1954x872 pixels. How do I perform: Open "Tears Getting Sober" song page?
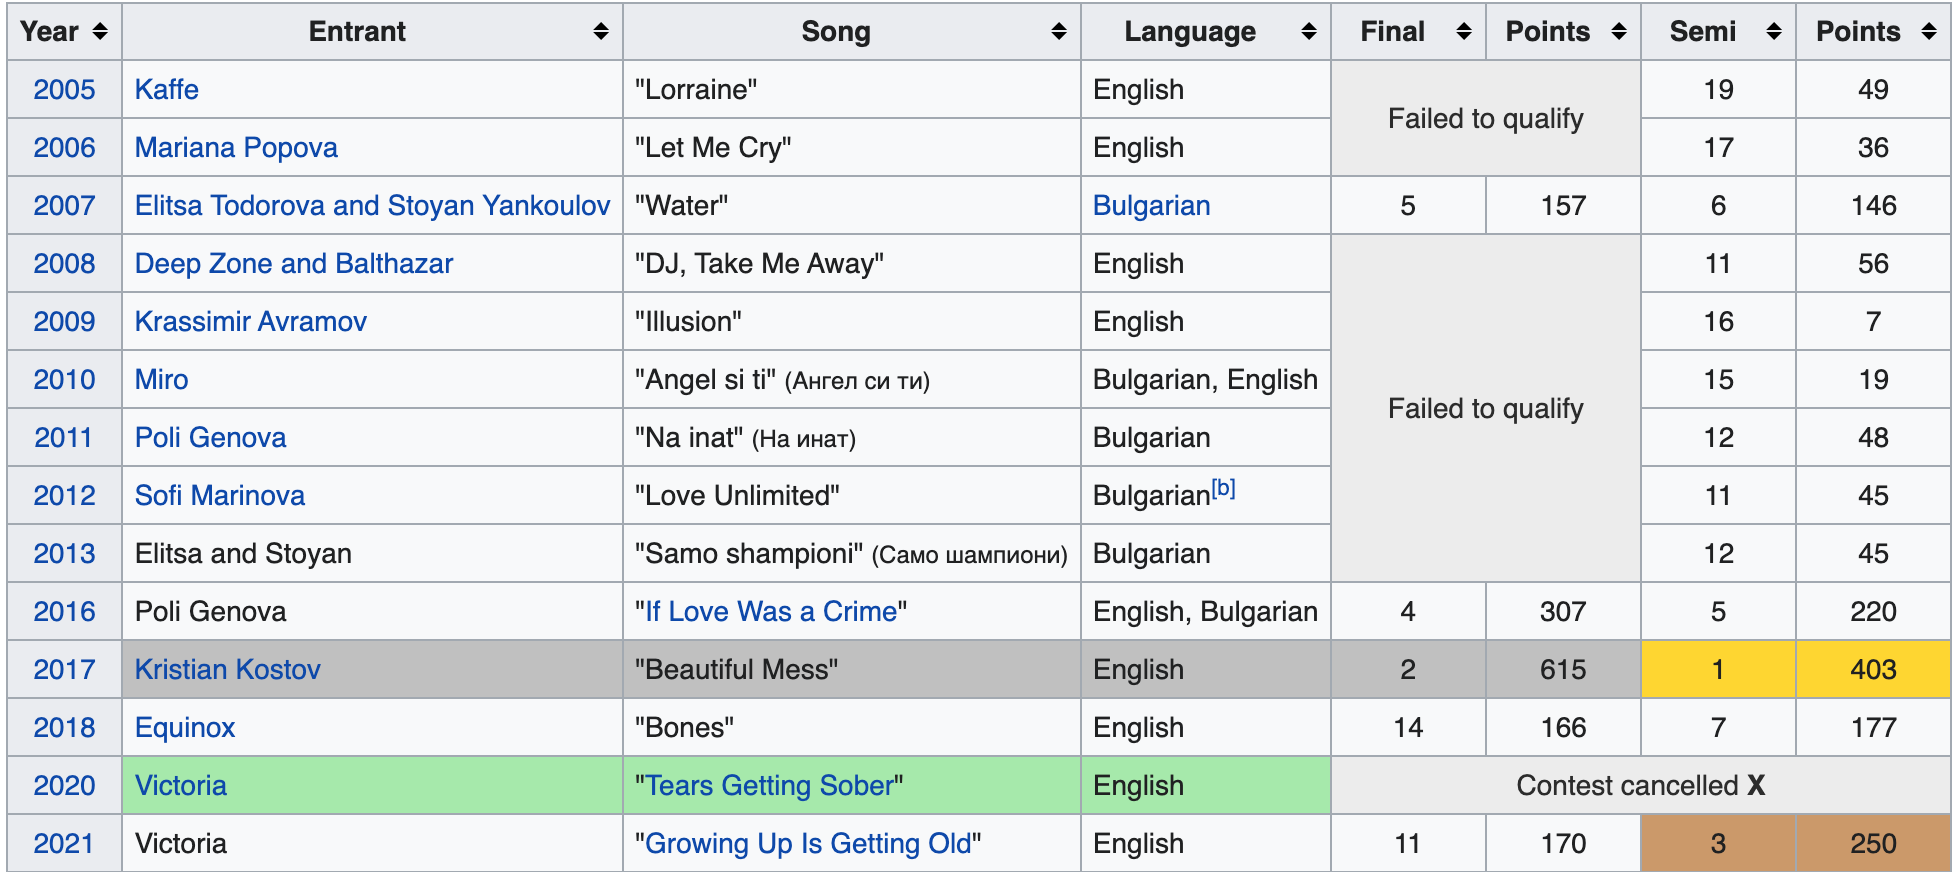point(769,786)
